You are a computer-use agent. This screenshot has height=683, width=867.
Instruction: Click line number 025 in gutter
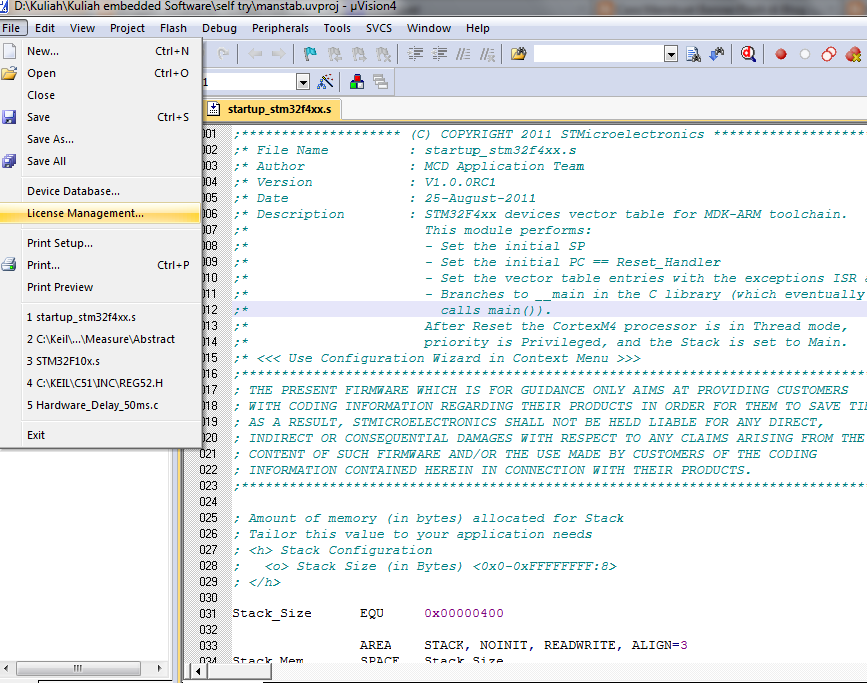[x=208, y=518]
